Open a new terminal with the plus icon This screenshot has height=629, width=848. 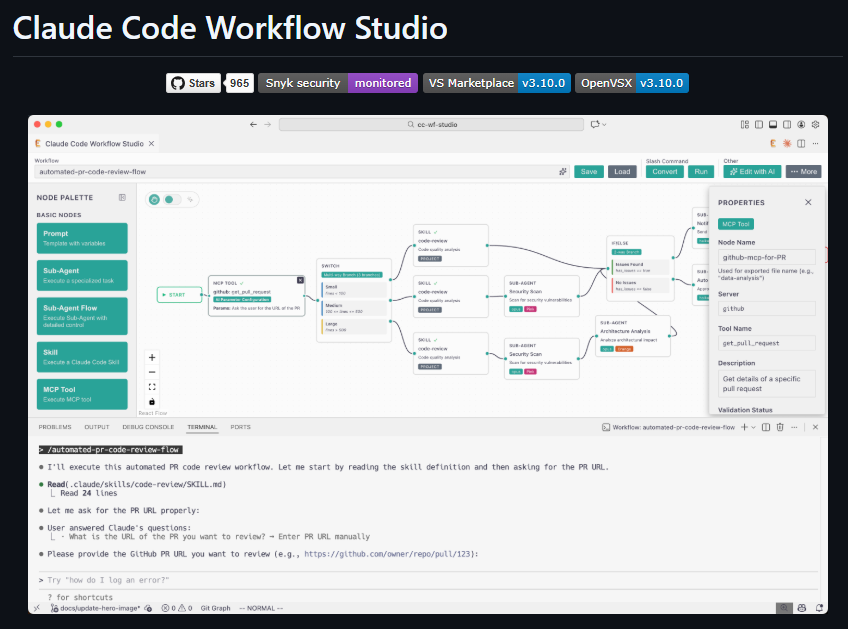tap(744, 427)
